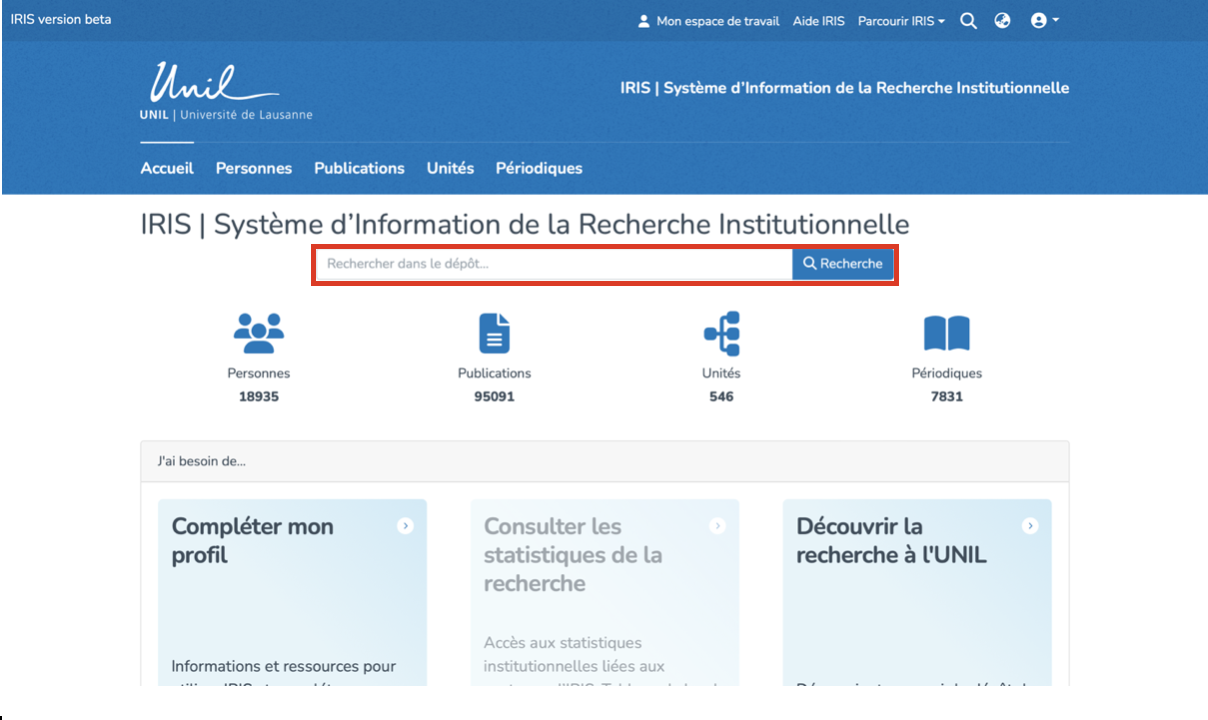
Task: Open Périodiques in the navigation bar
Action: pyautogui.click(x=538, y=168)
